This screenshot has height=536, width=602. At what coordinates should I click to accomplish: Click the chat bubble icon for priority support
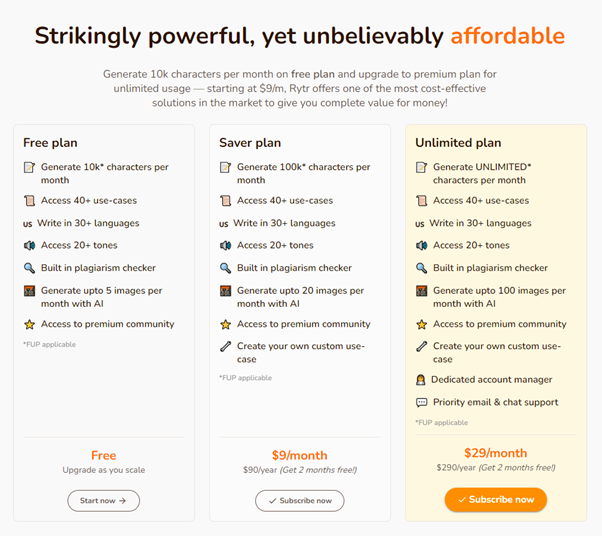point(422,402)
